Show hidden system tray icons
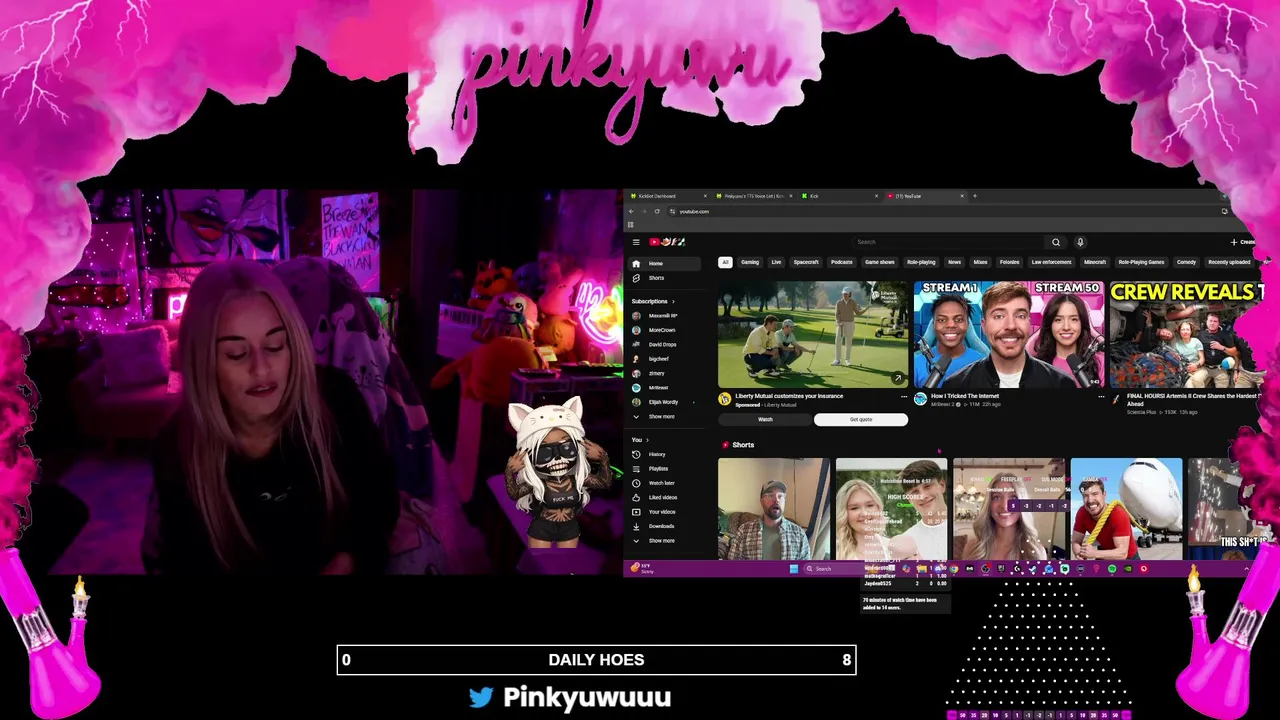The width and height of the screenshot is (1280, 720). click(1246, 569)
